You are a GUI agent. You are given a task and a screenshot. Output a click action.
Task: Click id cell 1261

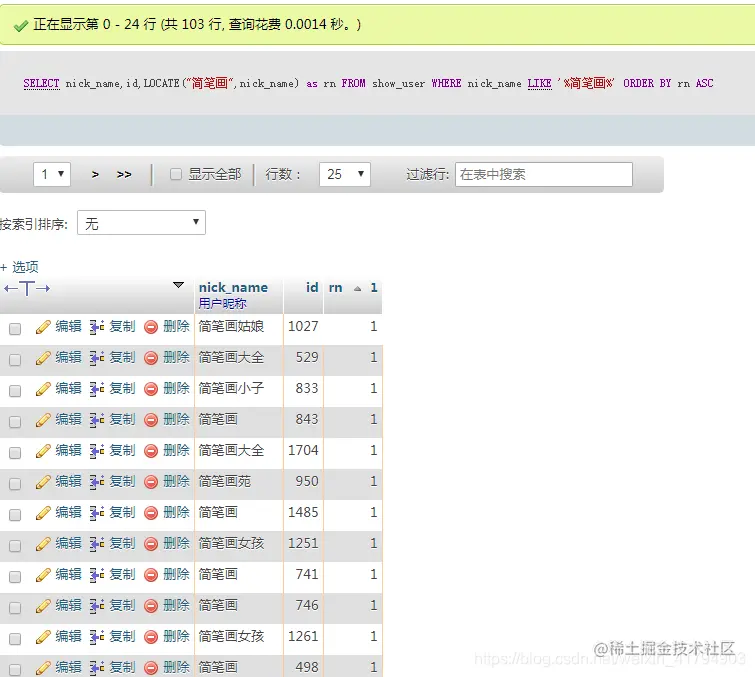click(303, 637)
